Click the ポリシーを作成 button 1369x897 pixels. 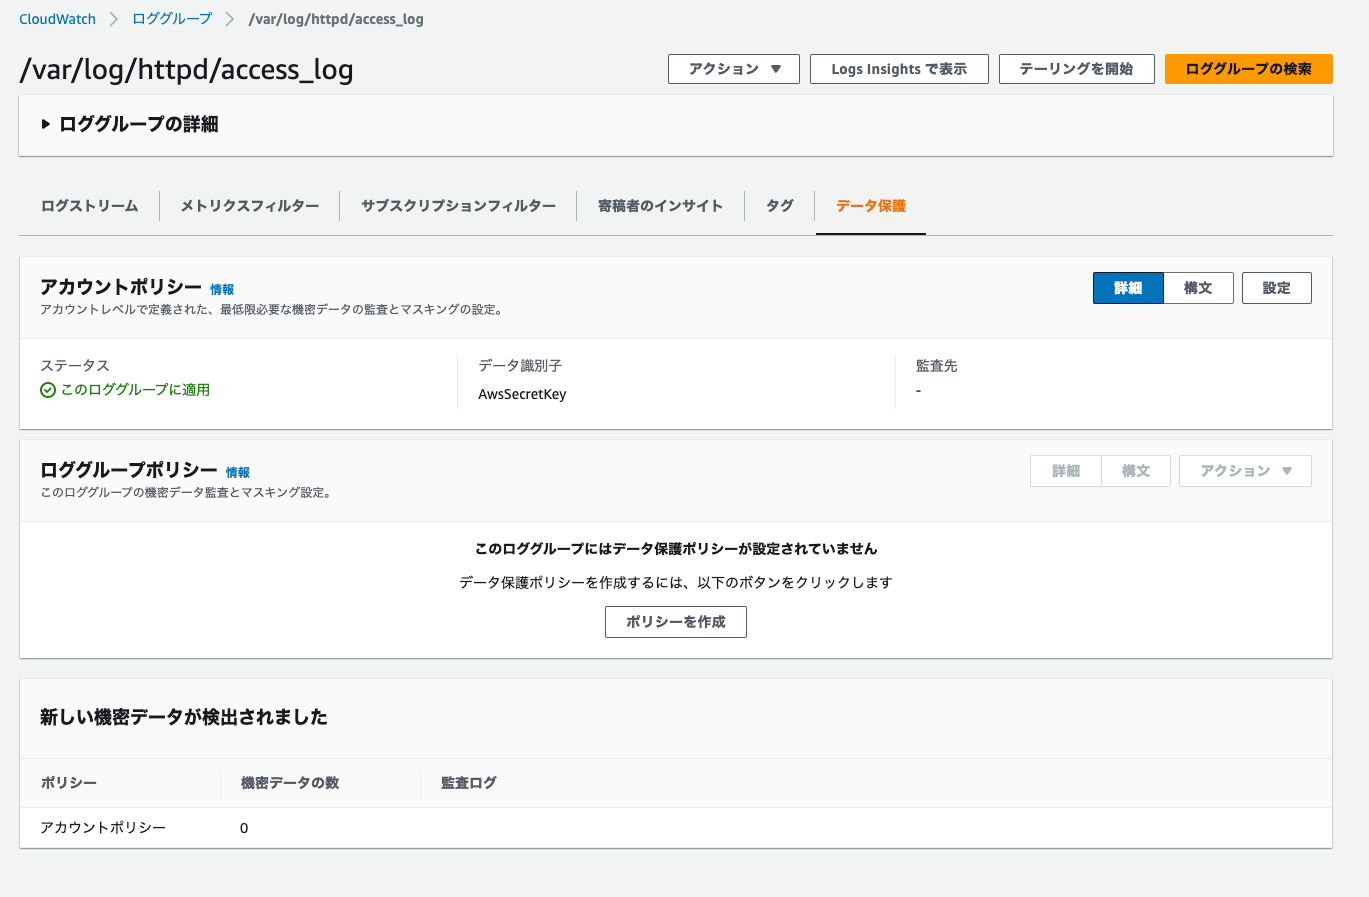pos(675,622)
